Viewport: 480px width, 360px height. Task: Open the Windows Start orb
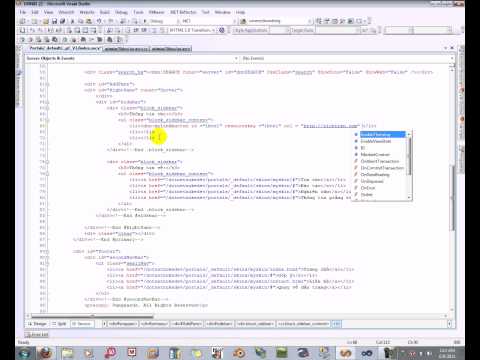click(x=24, y=353)
